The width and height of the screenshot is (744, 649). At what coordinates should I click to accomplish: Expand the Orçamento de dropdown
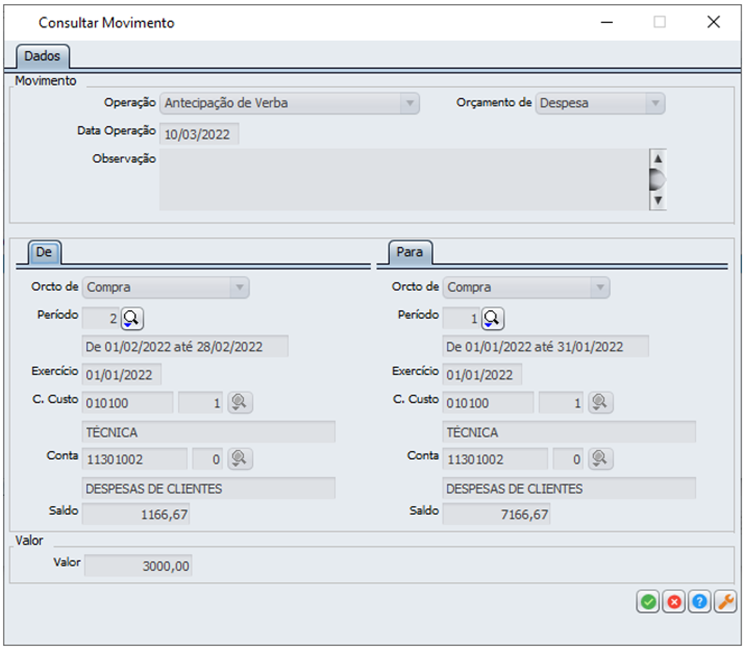[x=654, y=103]
